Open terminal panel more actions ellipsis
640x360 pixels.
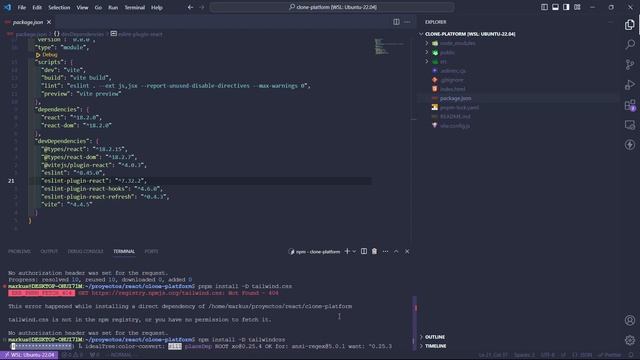click(385, 251)
